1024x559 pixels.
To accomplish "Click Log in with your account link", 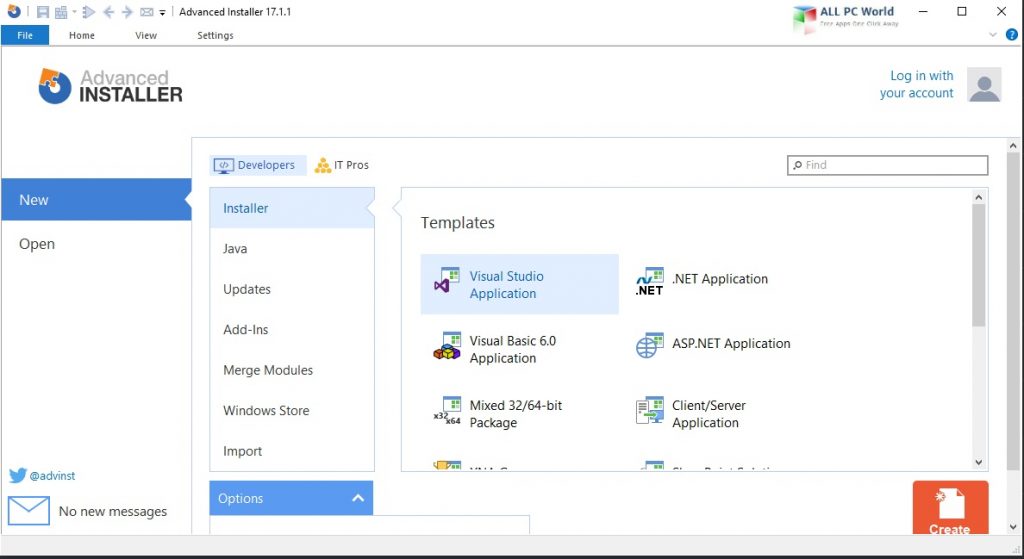I will 916,84.
